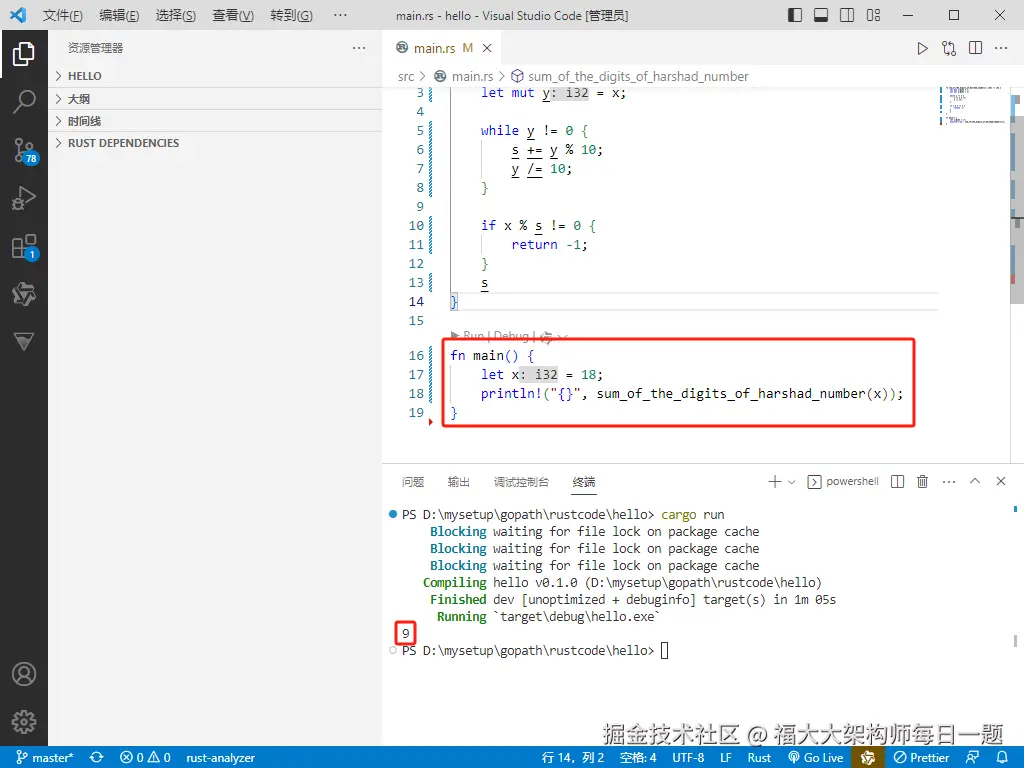The height and width of the screenshot is (768, 1024).
Task: Change line ending via LF status item
Action: tap(726, 758)
